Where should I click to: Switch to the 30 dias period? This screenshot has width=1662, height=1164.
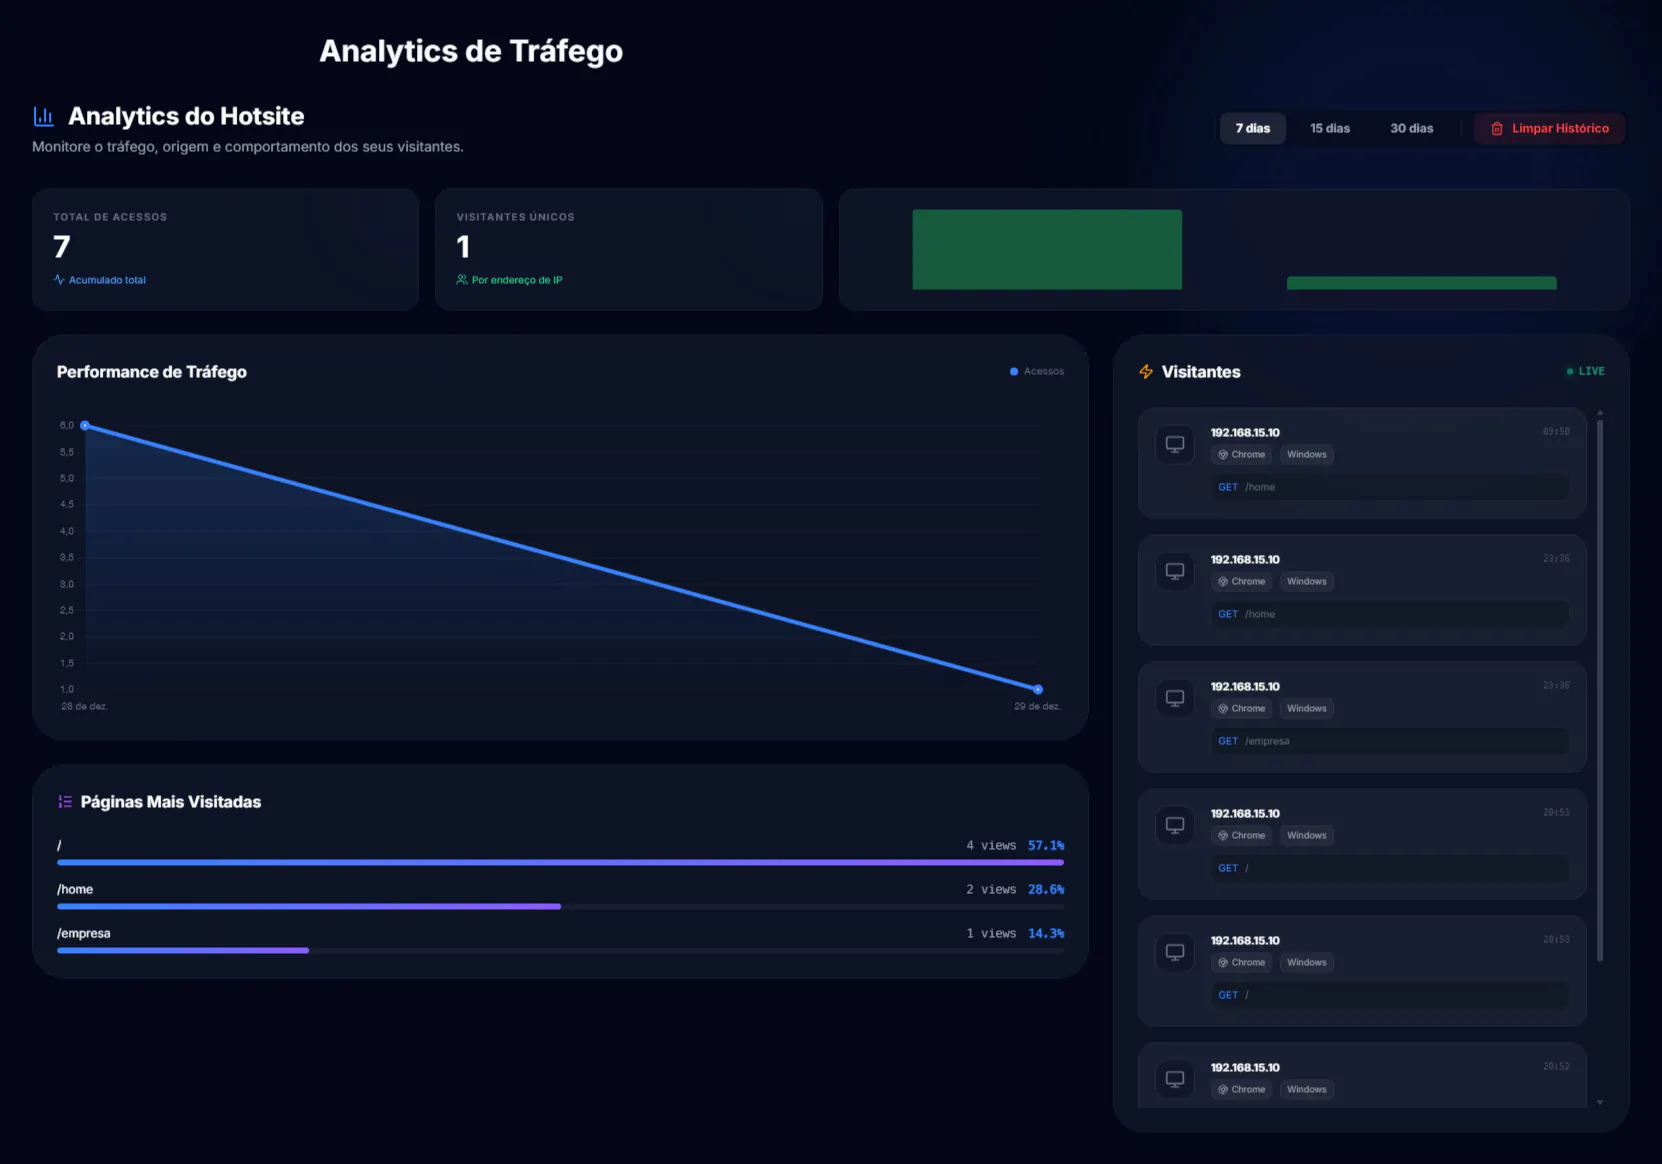pos(1411,129)
